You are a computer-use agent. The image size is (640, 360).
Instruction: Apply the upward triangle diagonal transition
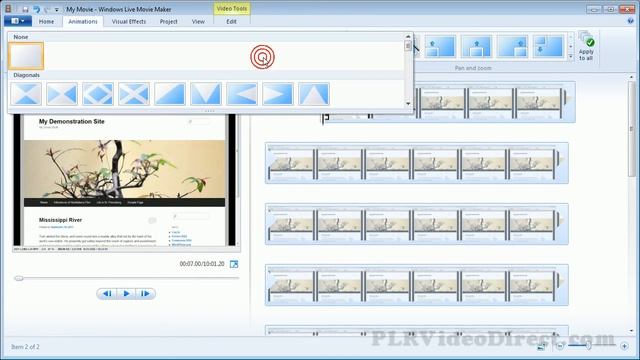pyautogui.click(x=313, y=94)
